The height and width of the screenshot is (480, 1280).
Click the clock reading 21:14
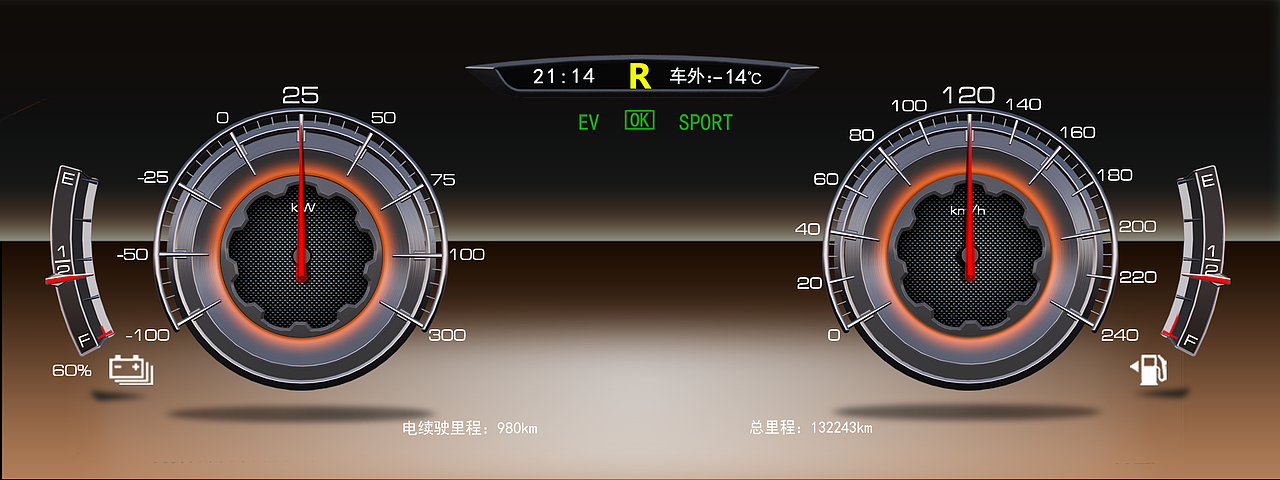[563, 76]
